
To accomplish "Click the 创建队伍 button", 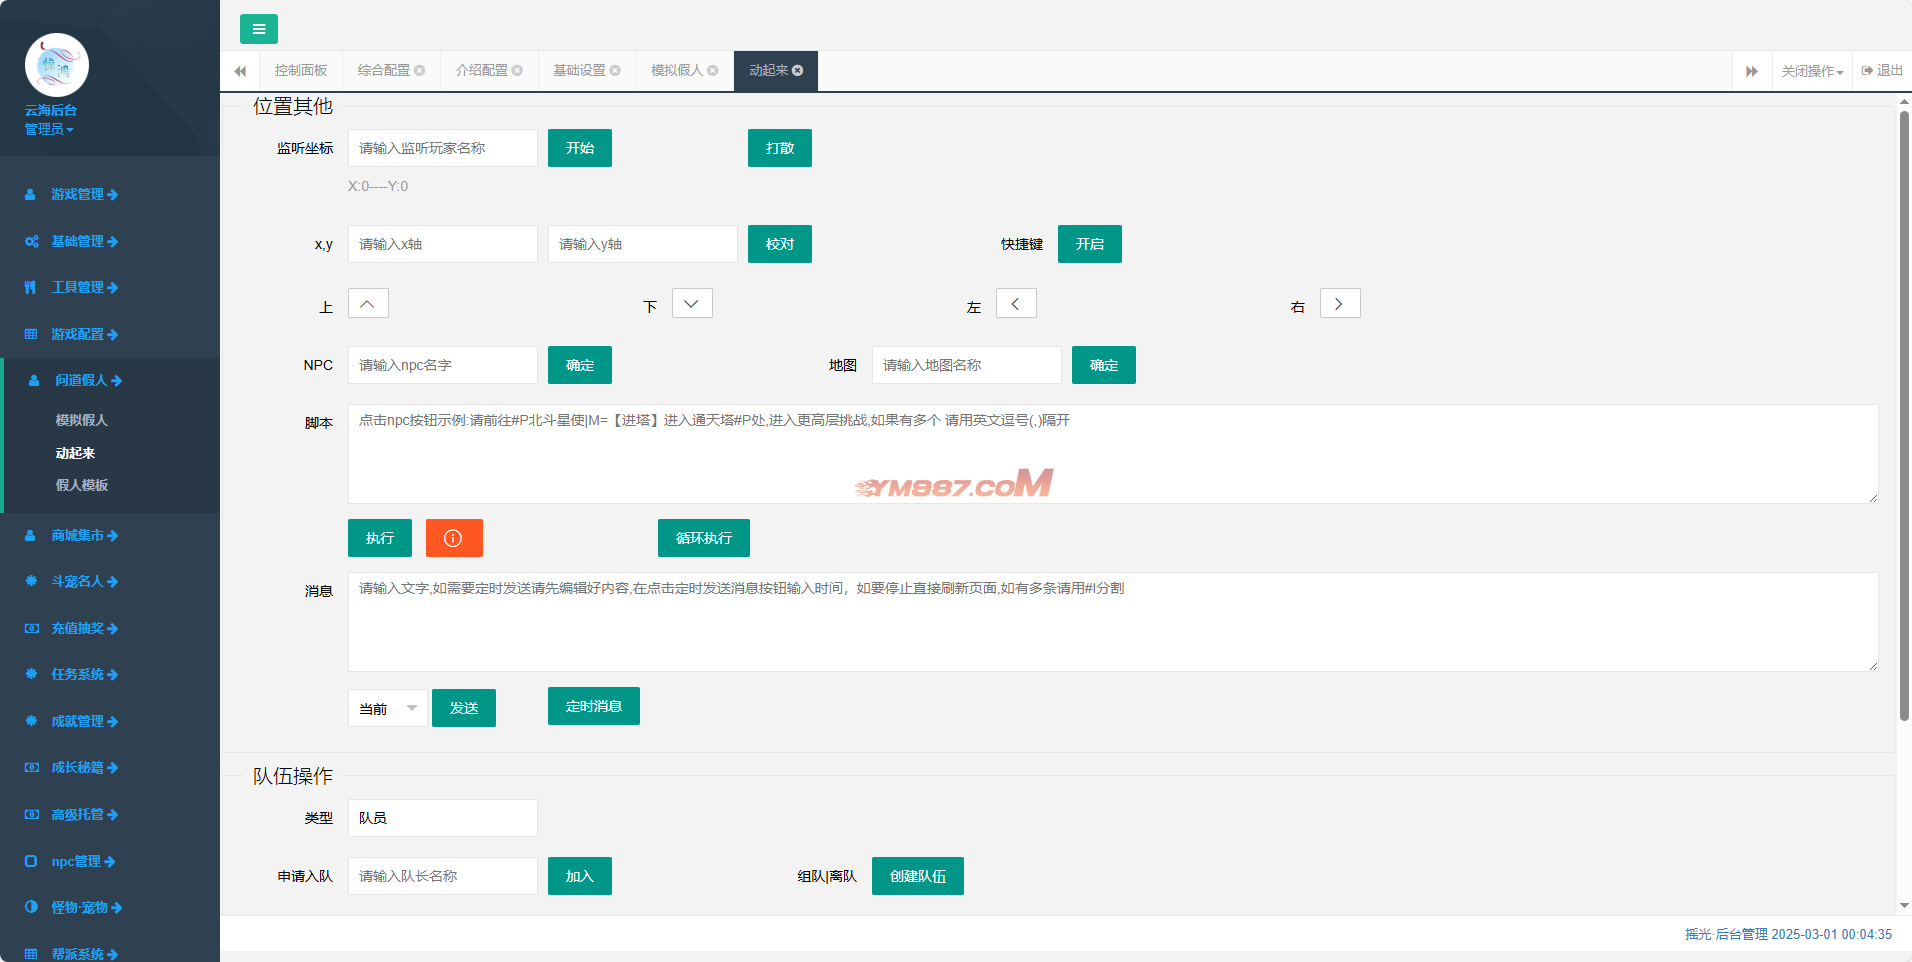I will click(917, 876).
